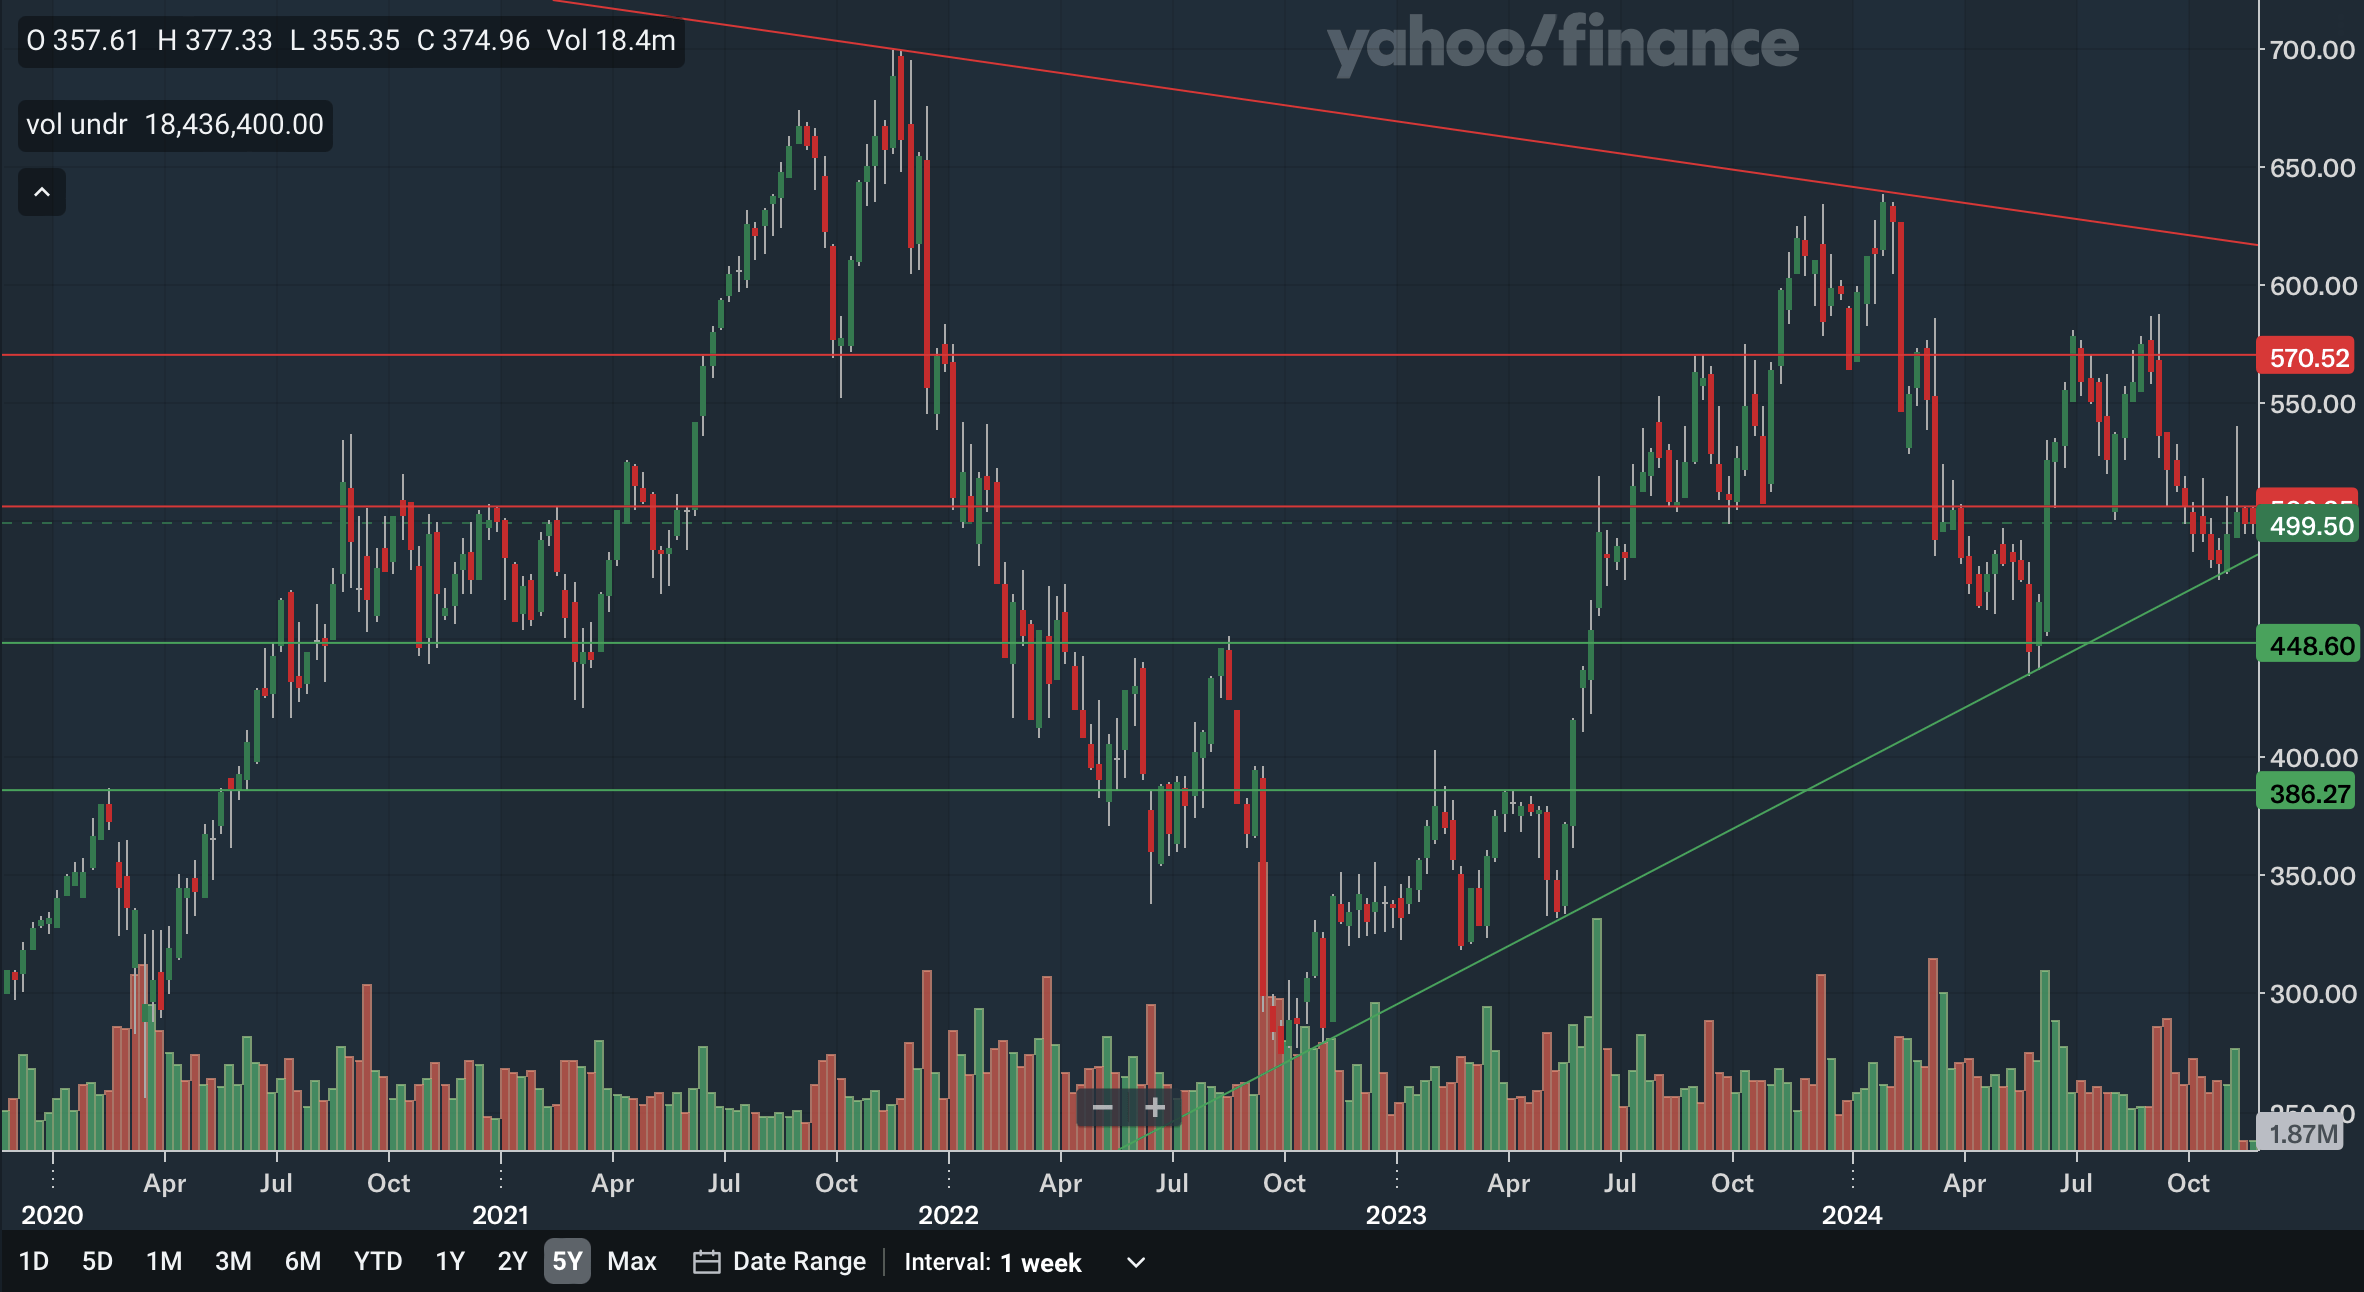Image resolution: width=2364 pixels, height=1292 pixels.
Task: Click the calendar icon beside Date Range
Action: pos(706,1262)
